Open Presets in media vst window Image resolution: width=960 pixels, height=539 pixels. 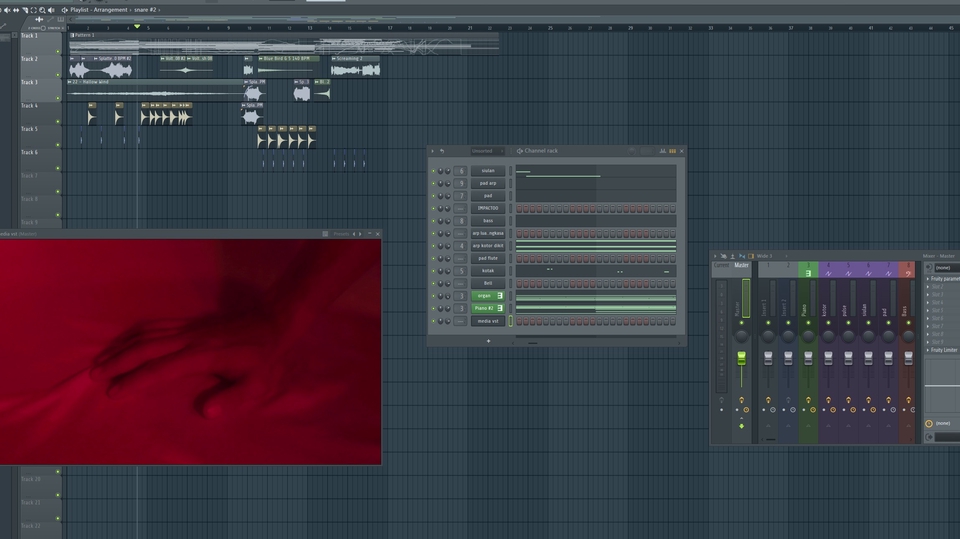click(x=341, y=234)
